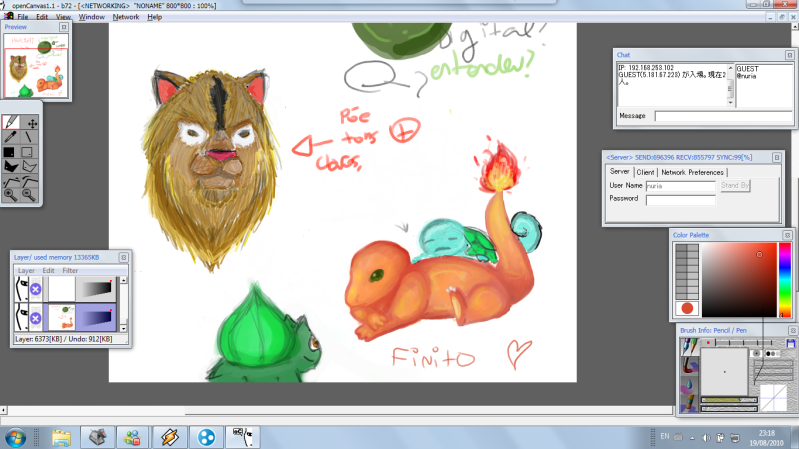
Task: Click the chat Message input field
Action: click(724, 116)
